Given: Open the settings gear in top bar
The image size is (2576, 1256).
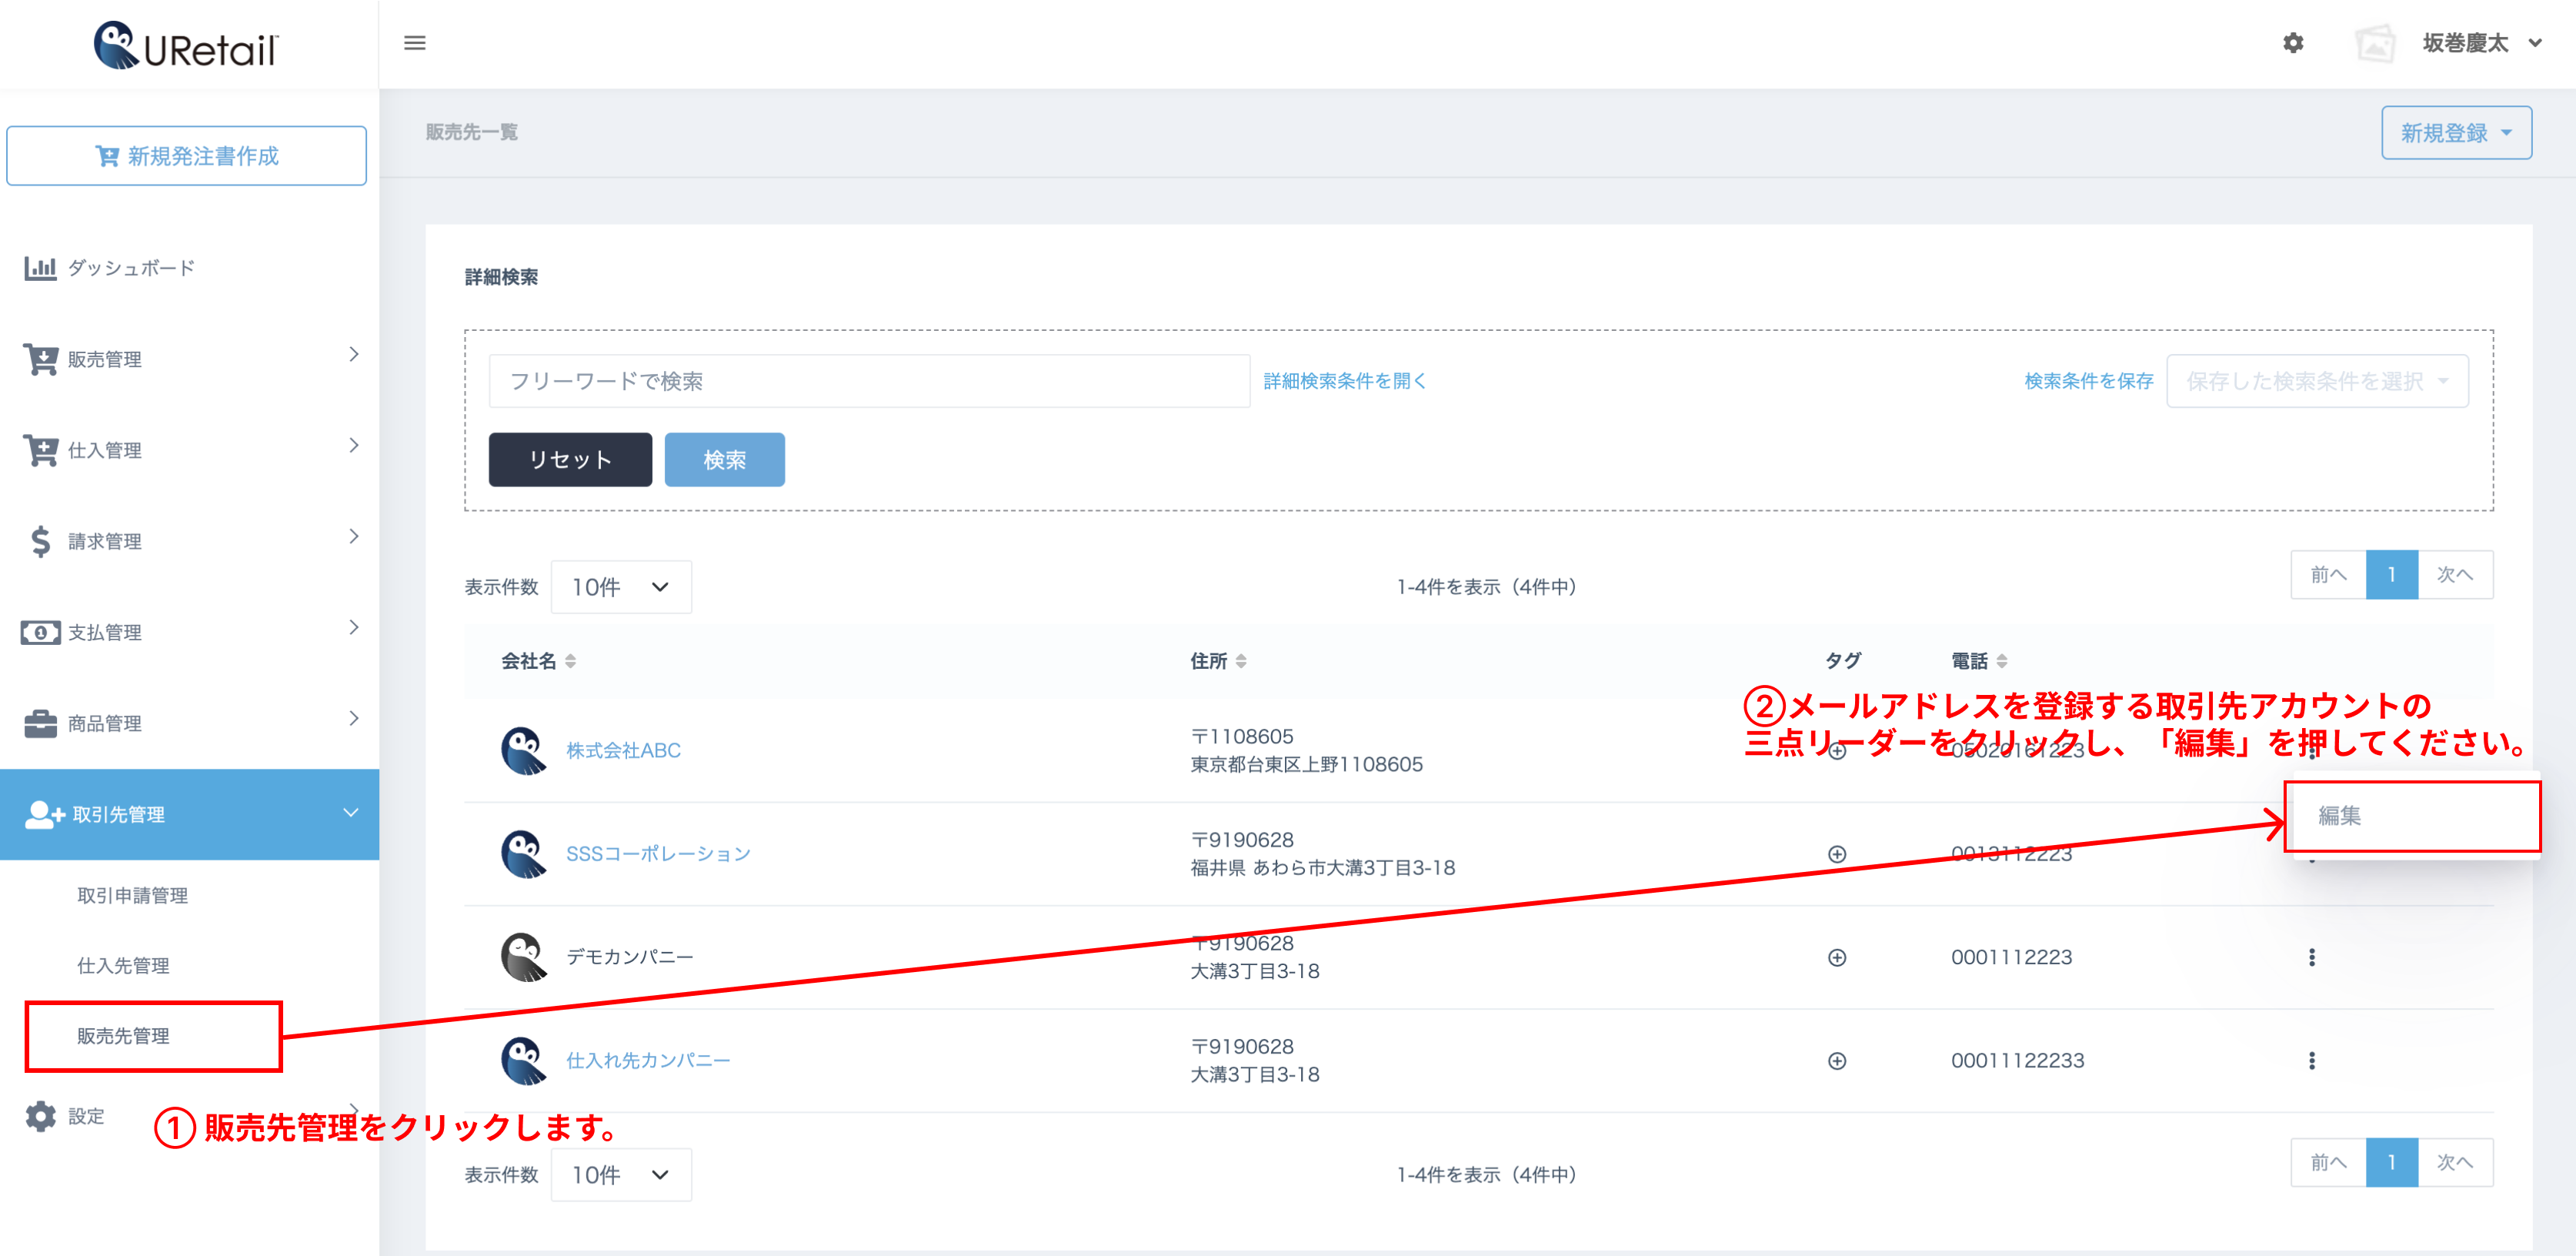Looking at the screenshot, I should coord(2293,43).
